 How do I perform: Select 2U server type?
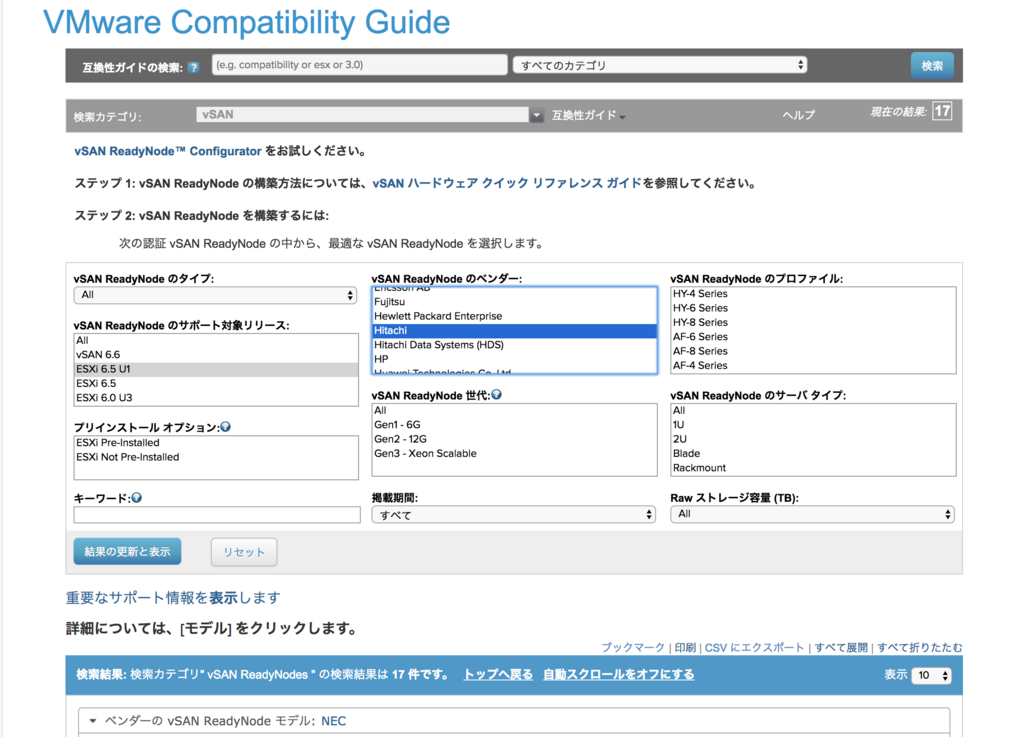point(813,439)
